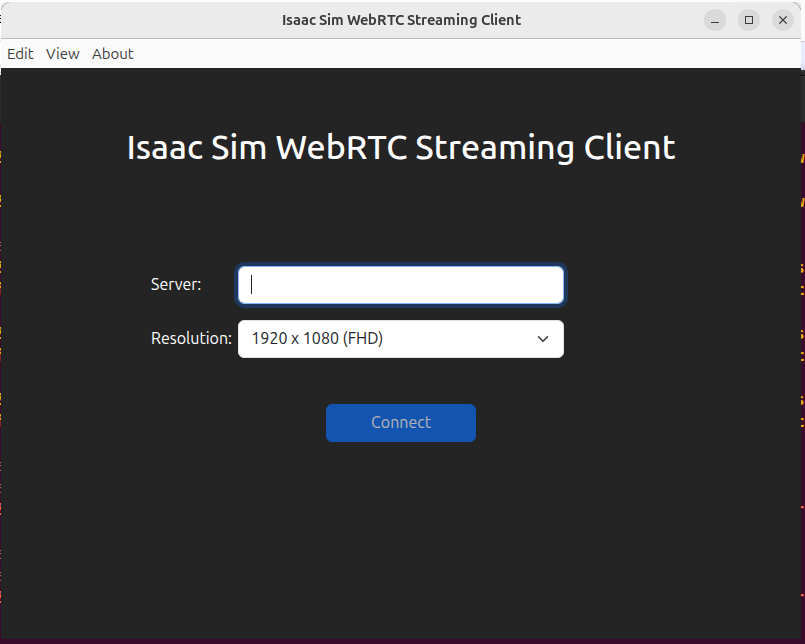Click the large Isaac Sim WebRTC heading
Screen dimensions: 805x644
click(x=401, y=148)
